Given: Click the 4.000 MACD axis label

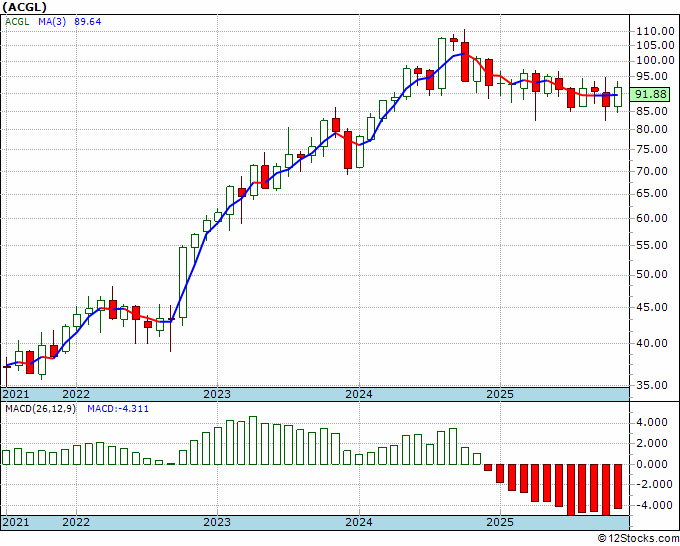Looking at the screenshot, I should pos(652,422).
